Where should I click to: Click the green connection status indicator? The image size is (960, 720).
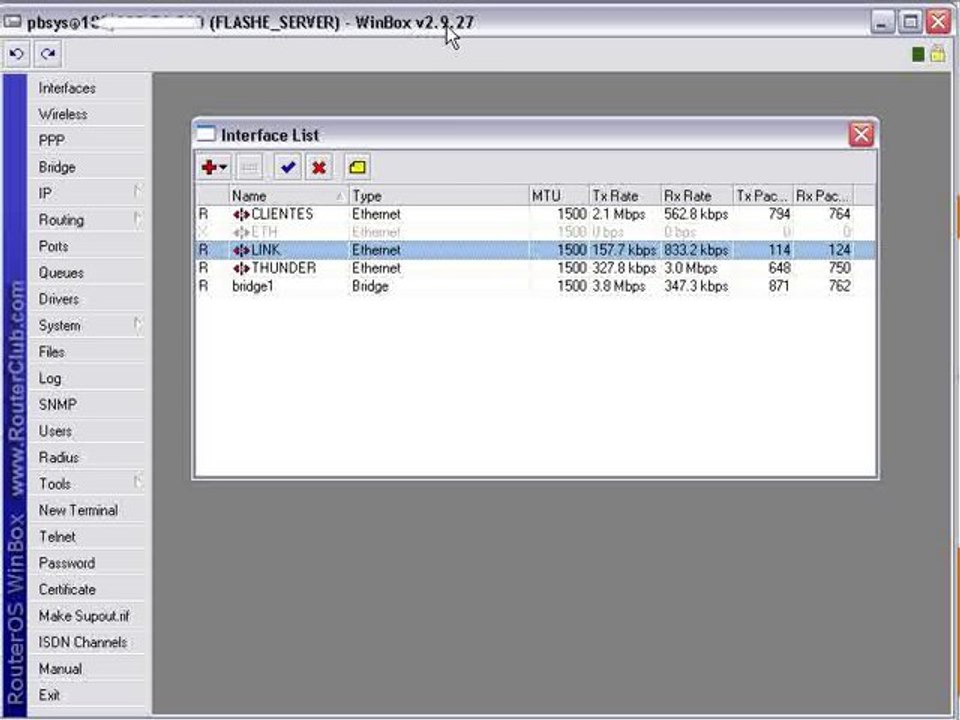pos(918,54)
